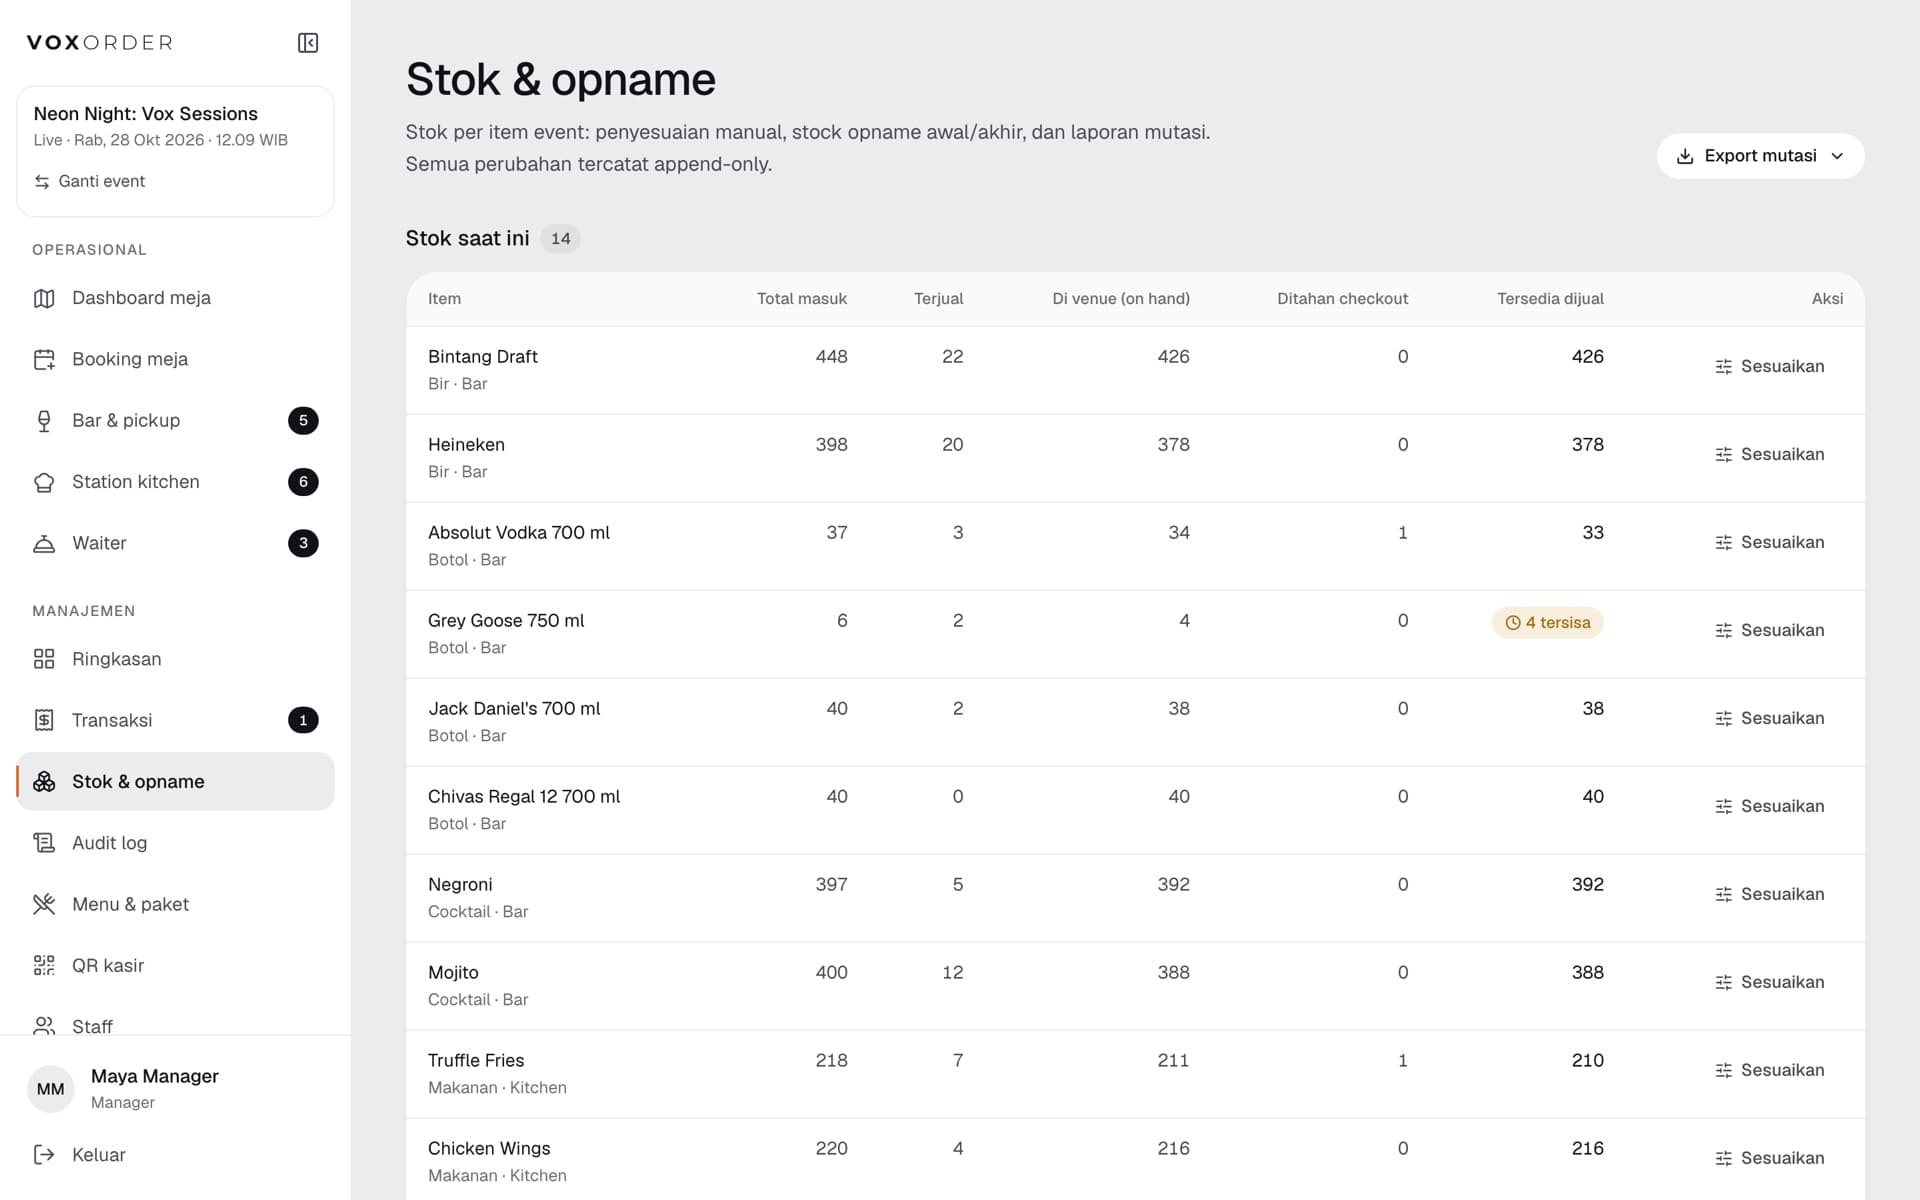Viewport: 1920px width, 1200px height.
Task: Open Maya Manager profile avatar
Action: (51, 1089)
